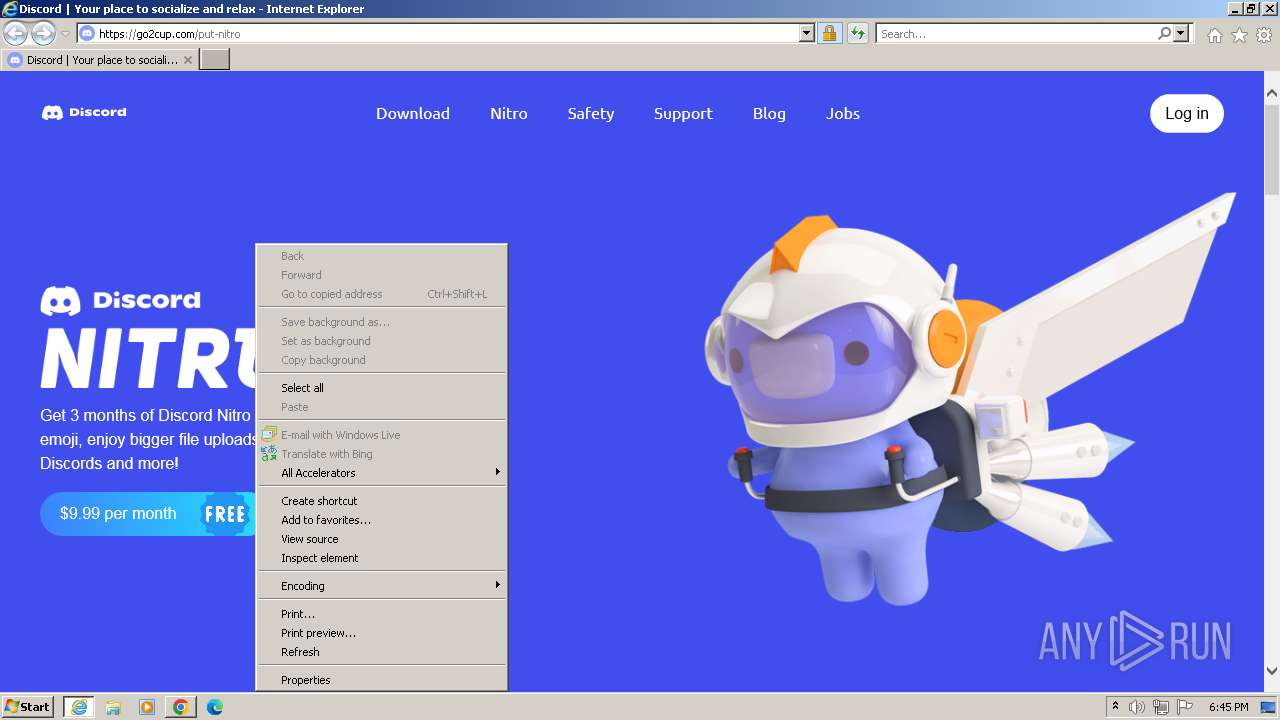Expand the address bar autocomplete dropdown
The width and height of the screenshot is (1280, 720).
coord(807,34)
